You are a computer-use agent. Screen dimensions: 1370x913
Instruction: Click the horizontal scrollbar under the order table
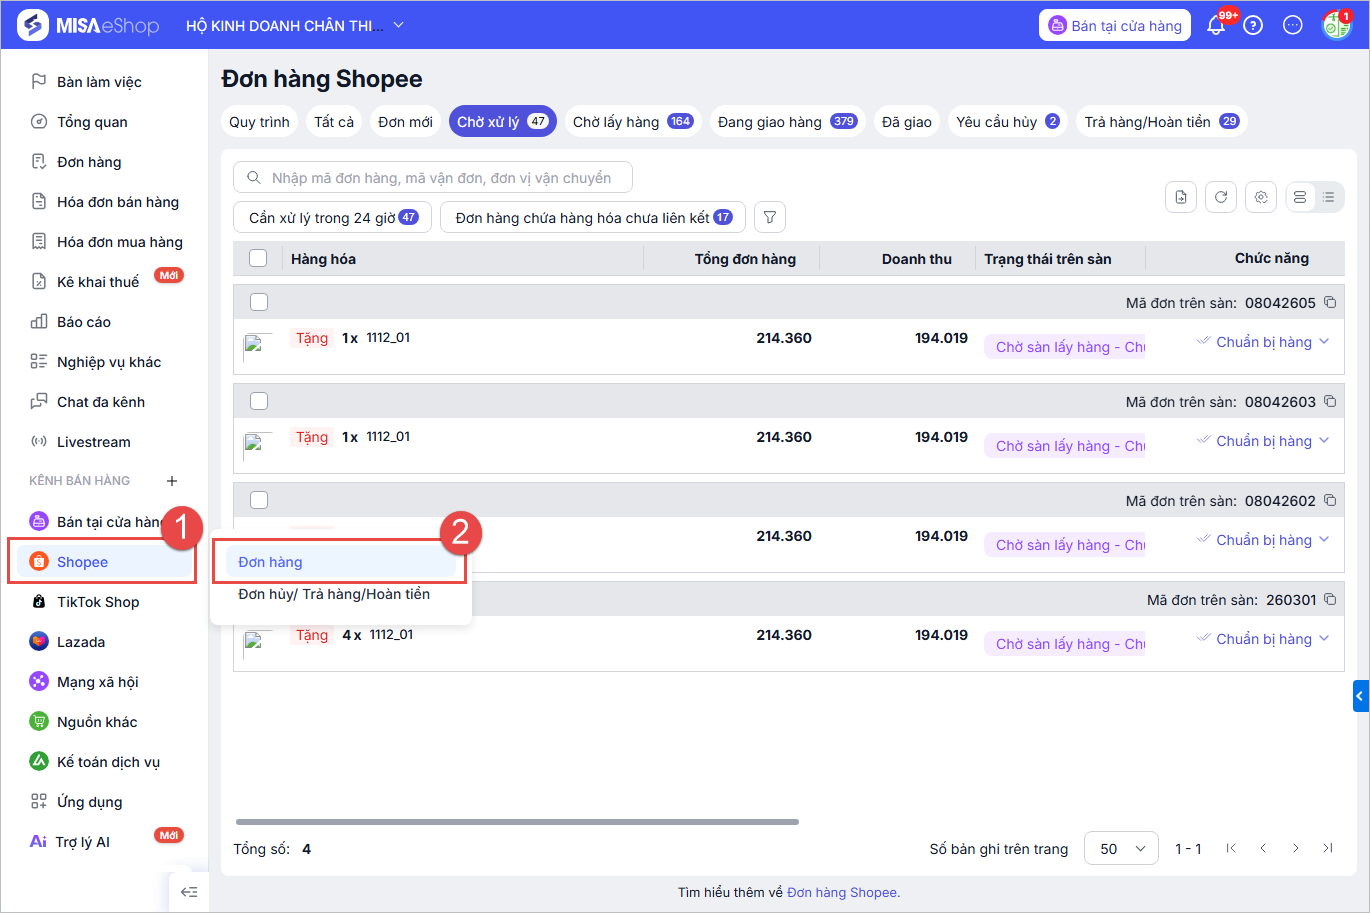[517, 822]
